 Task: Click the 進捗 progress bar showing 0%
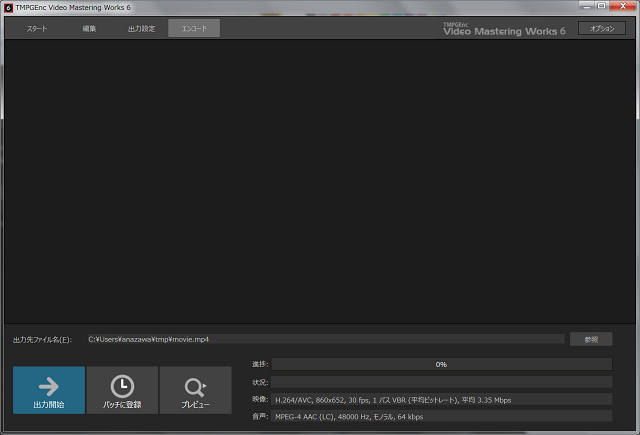pyautogui.click(x=441, y=364)
